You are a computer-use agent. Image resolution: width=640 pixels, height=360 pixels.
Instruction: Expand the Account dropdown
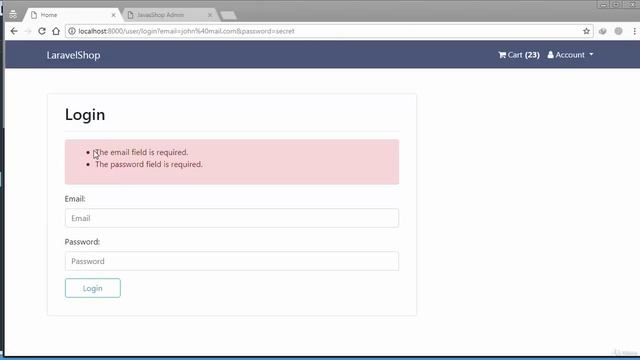pyautogui.click(x=570, y=55)
